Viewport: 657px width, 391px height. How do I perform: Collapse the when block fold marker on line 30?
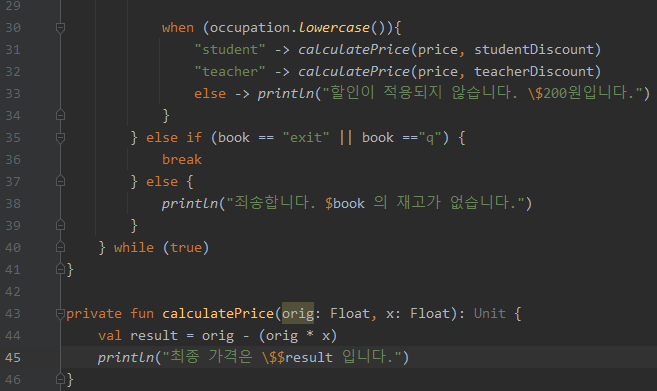pos(60,28)
